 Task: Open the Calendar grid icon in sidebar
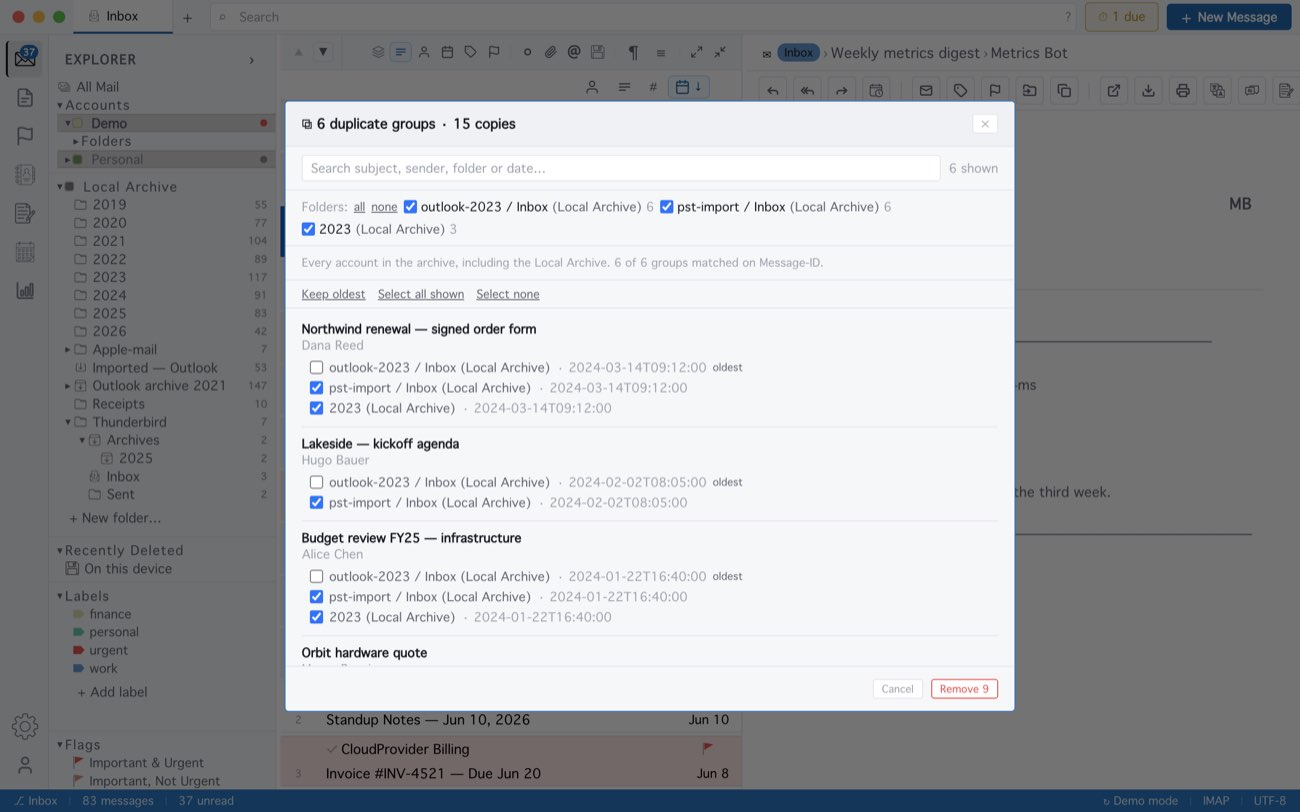click(x=25, y=252)
